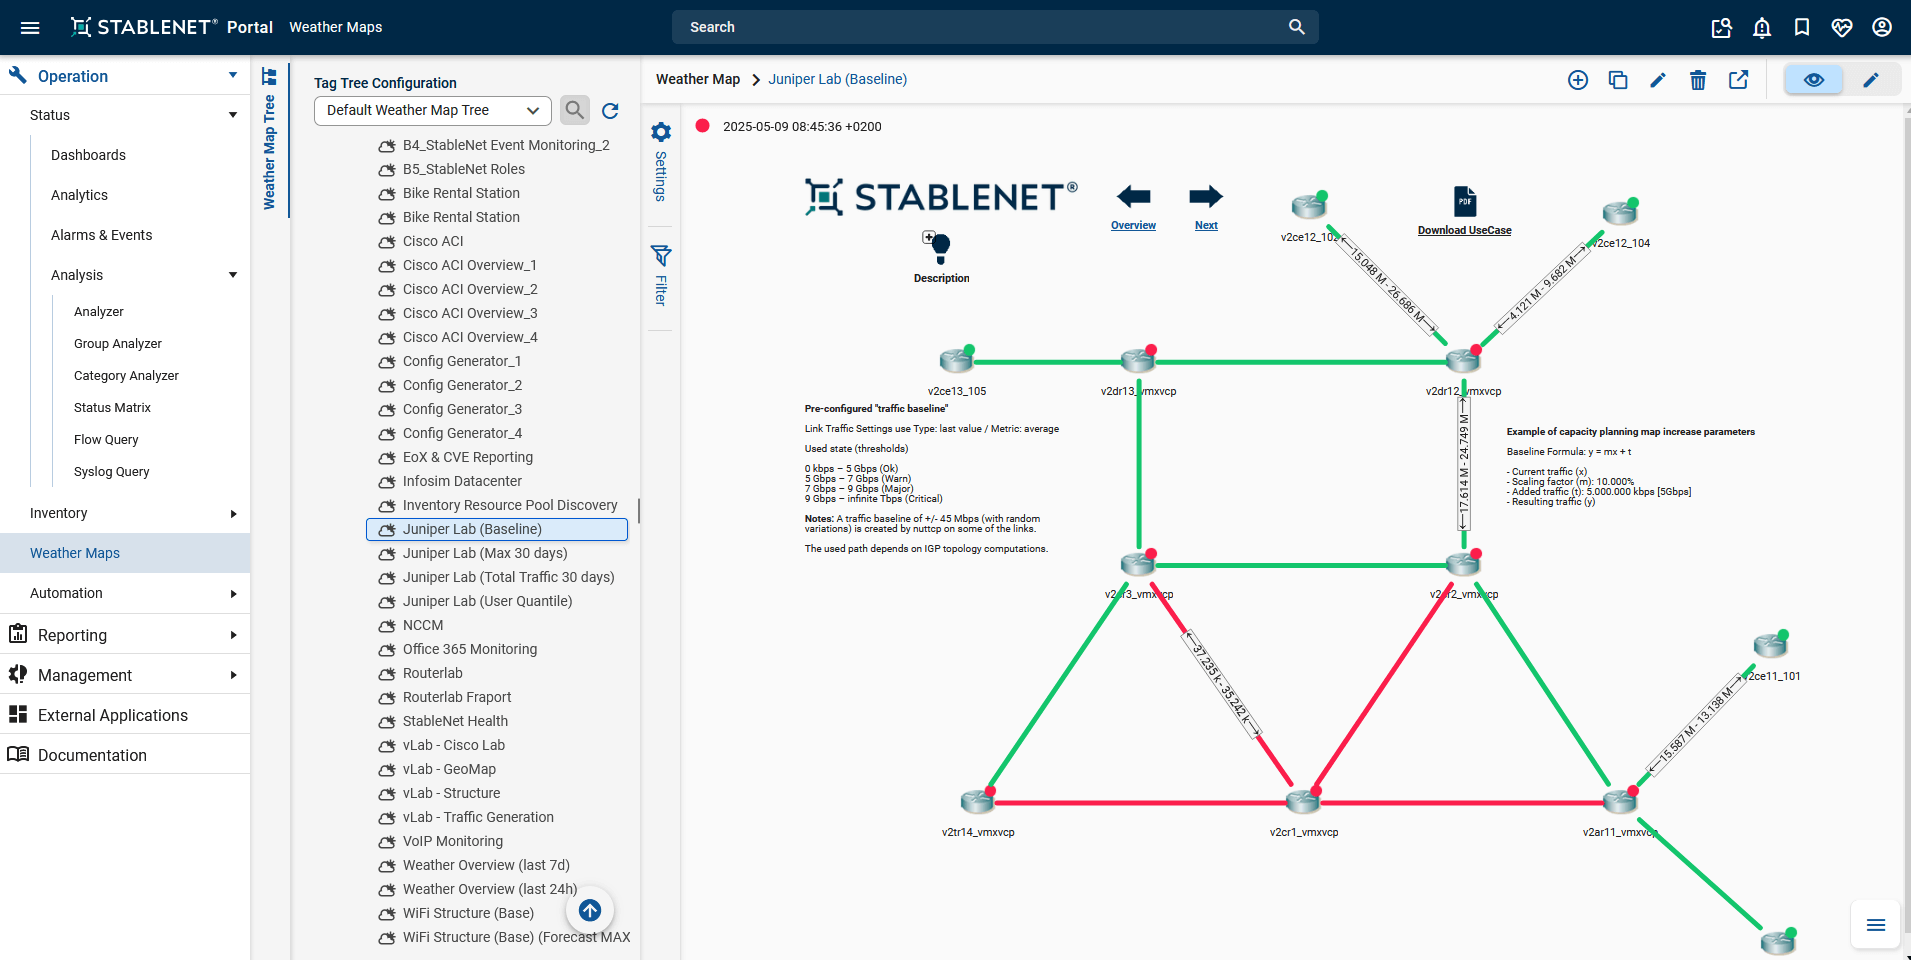The width and height of the screenshot is (1911, 960).
Task: Expand the Inventory submenu
Action: click(x=233, y=514)
